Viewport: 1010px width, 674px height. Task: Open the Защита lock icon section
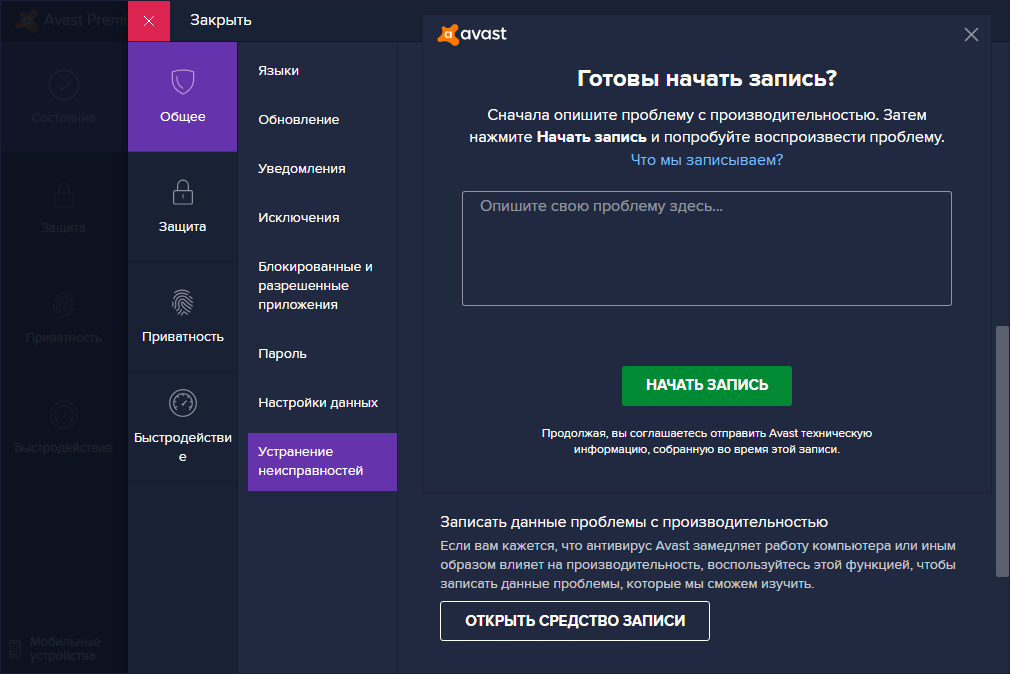pyautogui.click(x=182, y=207)
